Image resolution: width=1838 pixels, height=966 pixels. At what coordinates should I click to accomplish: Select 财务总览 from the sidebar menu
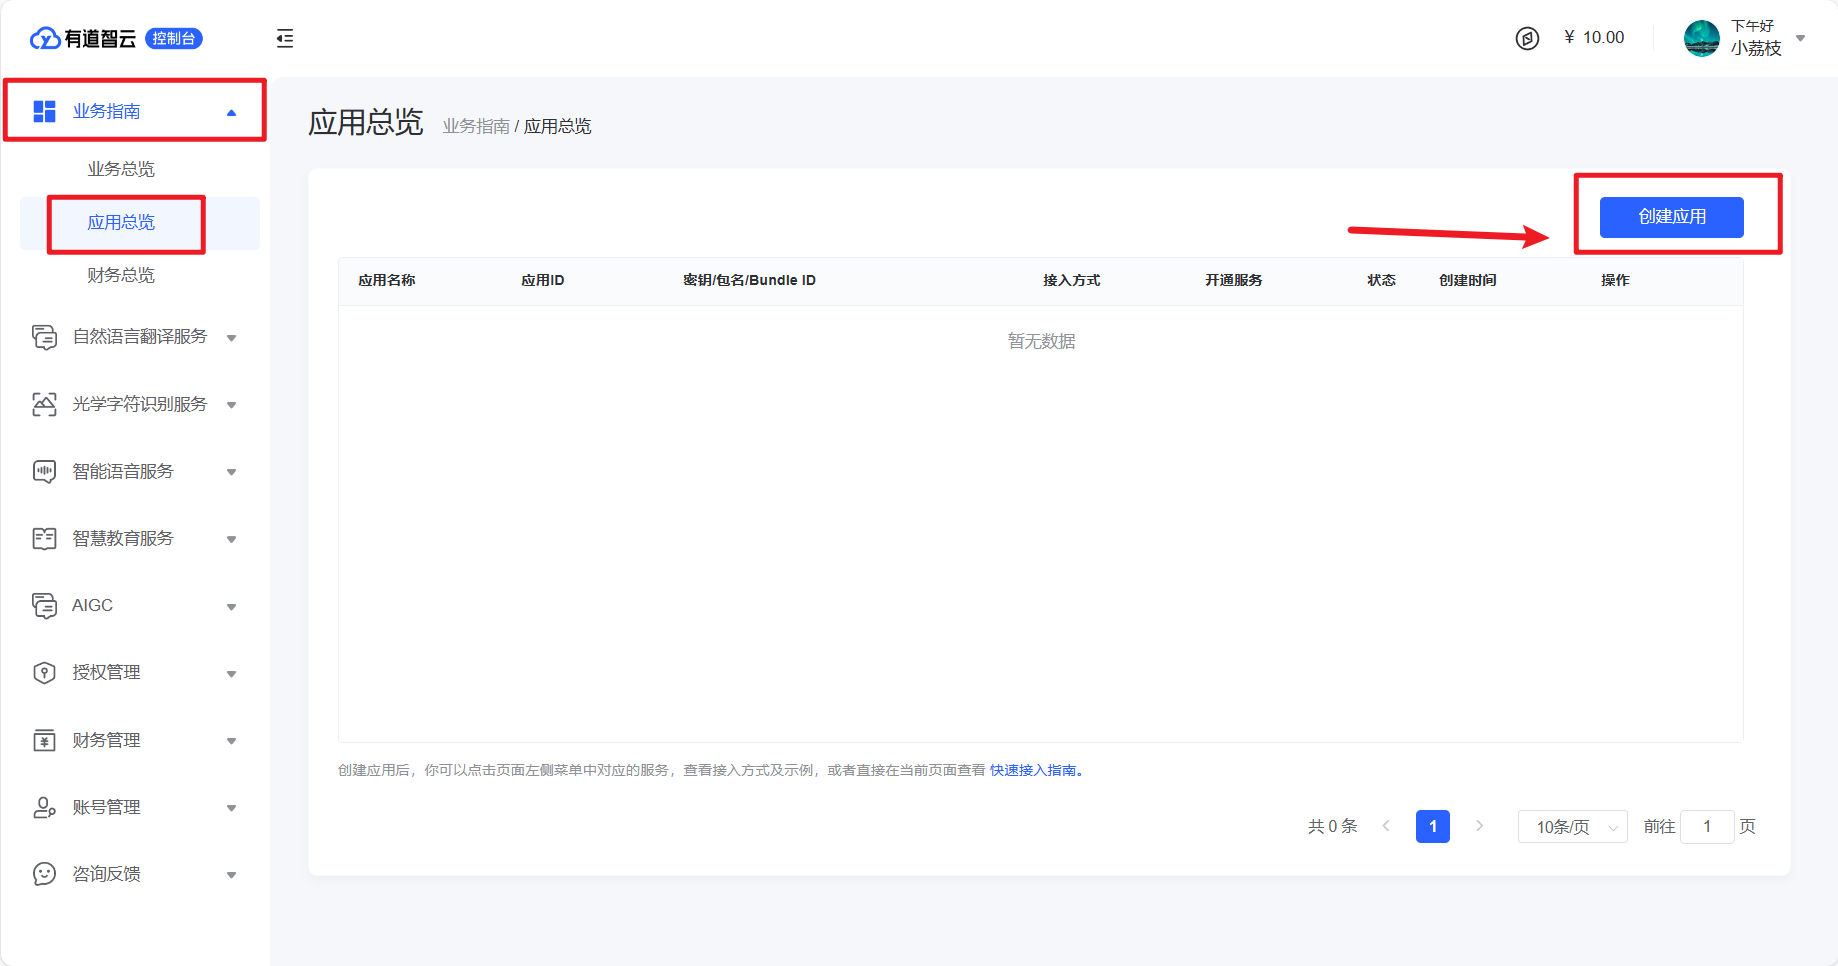click(121, 275)
